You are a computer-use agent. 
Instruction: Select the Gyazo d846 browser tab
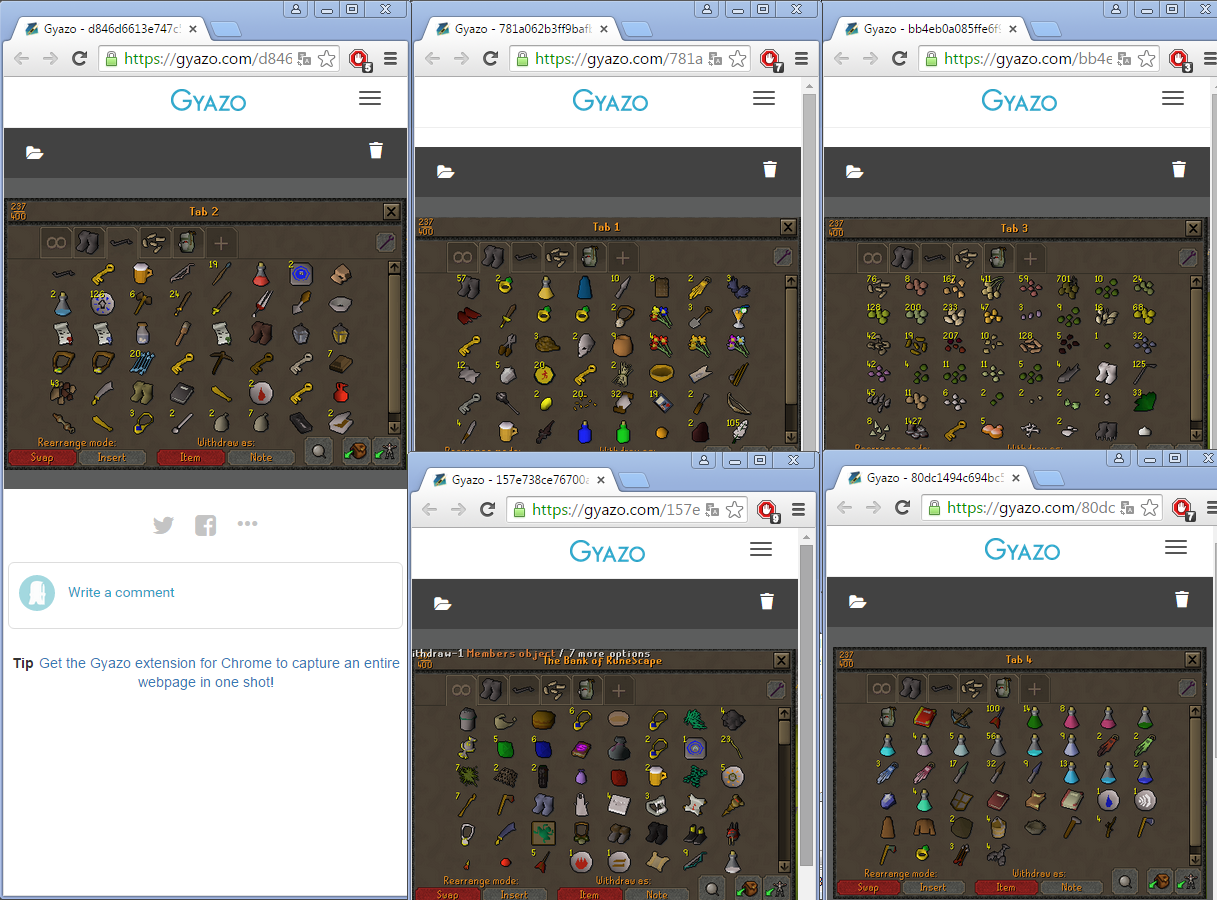tap(108, 29)
